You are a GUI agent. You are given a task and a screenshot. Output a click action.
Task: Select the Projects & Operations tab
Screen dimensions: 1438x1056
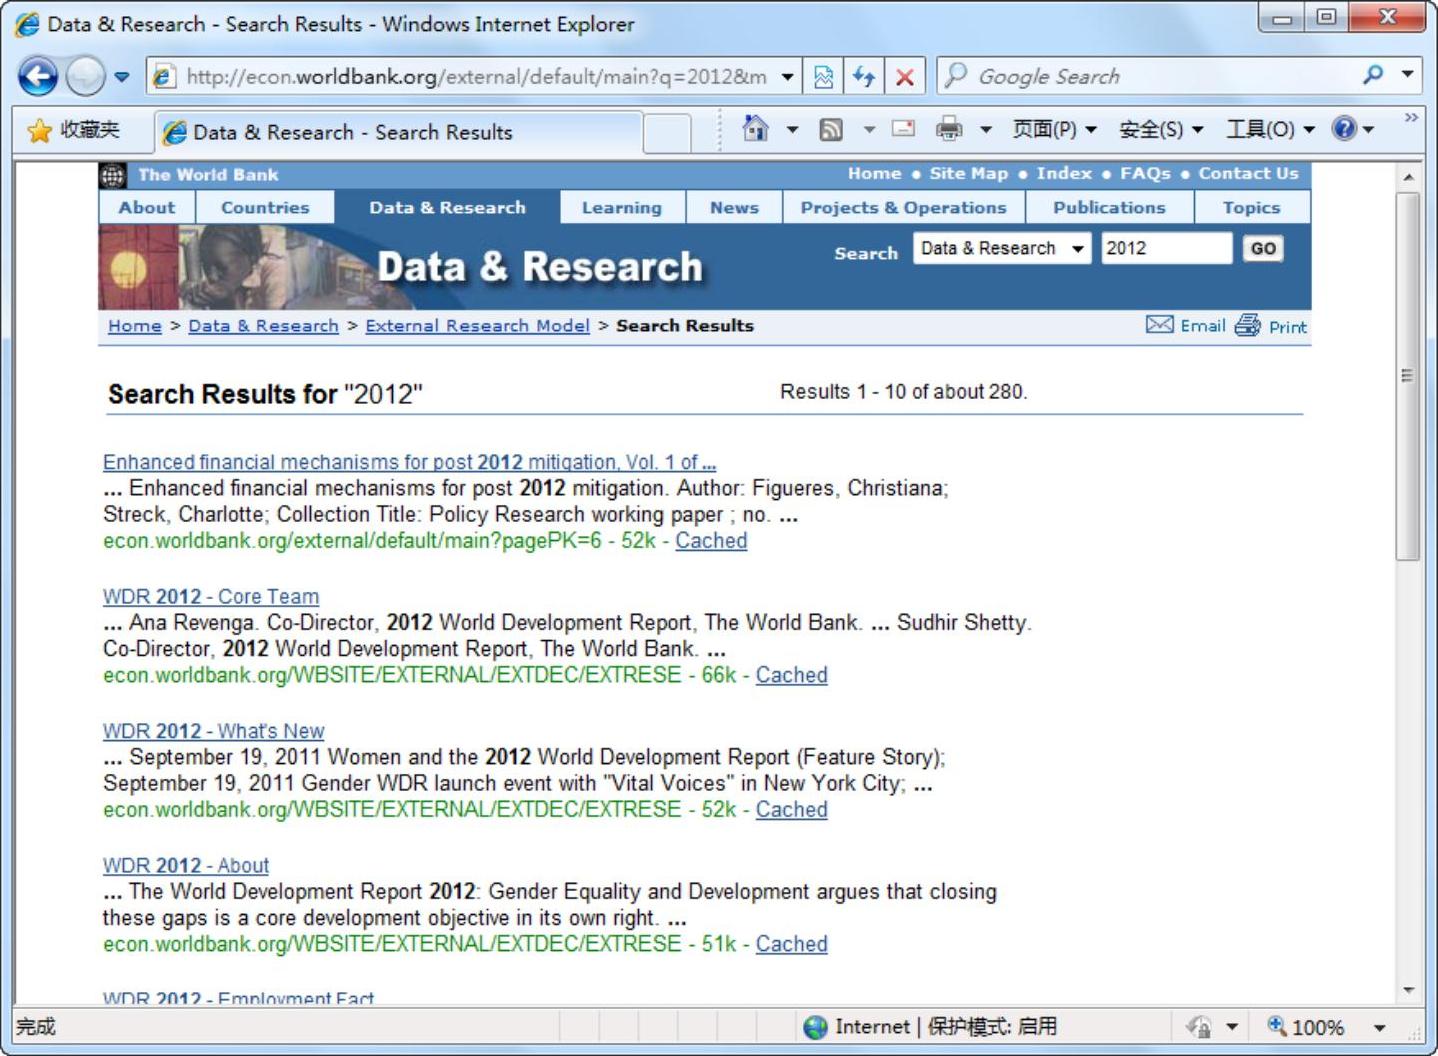(x=903, y=207)
